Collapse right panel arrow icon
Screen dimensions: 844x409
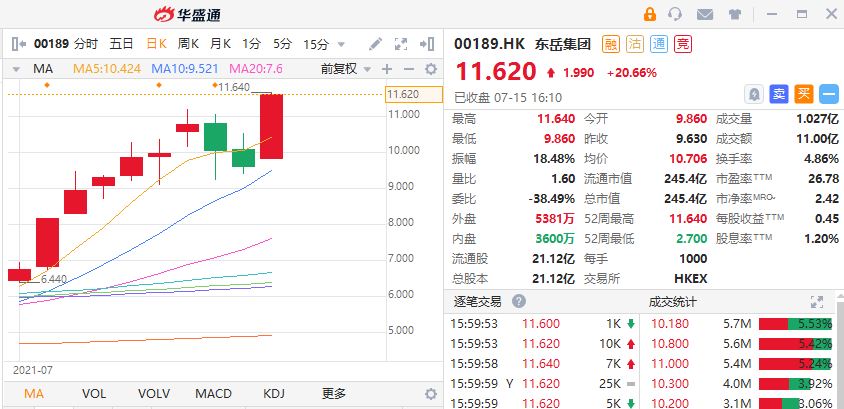(x=427, y=44)
